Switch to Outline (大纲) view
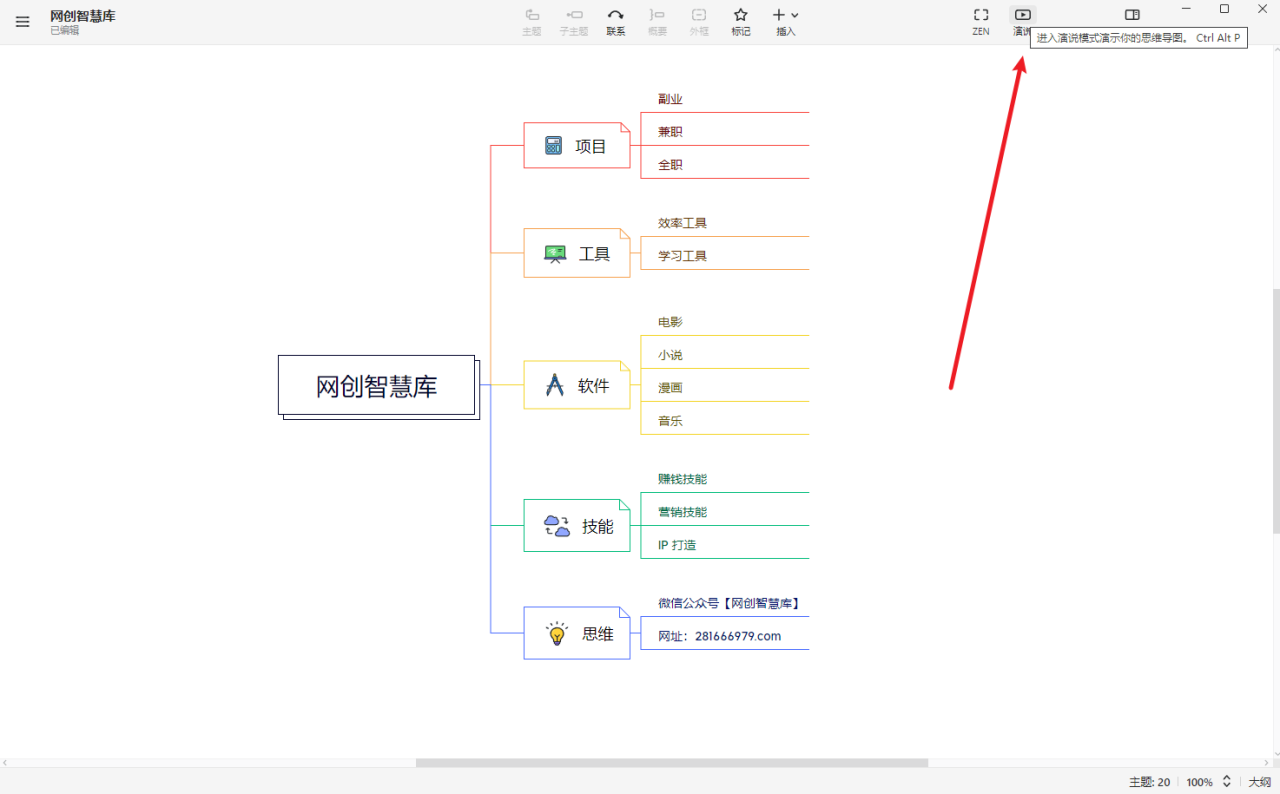 [1260, 782]
